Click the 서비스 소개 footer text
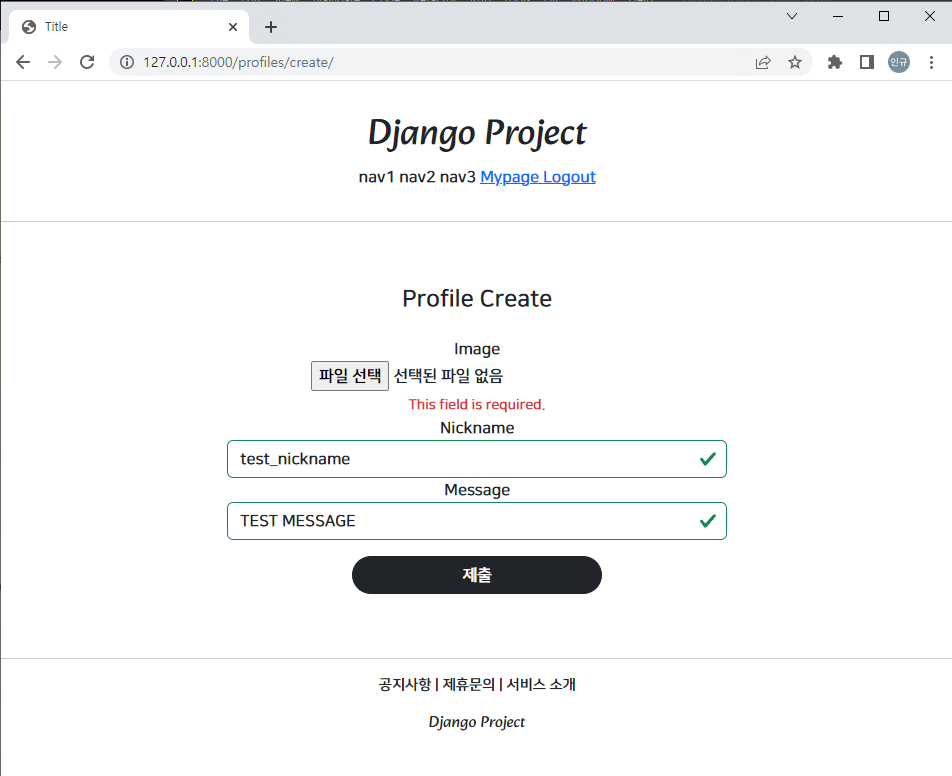This screenshot has height=776, width=952. point(541,684)
